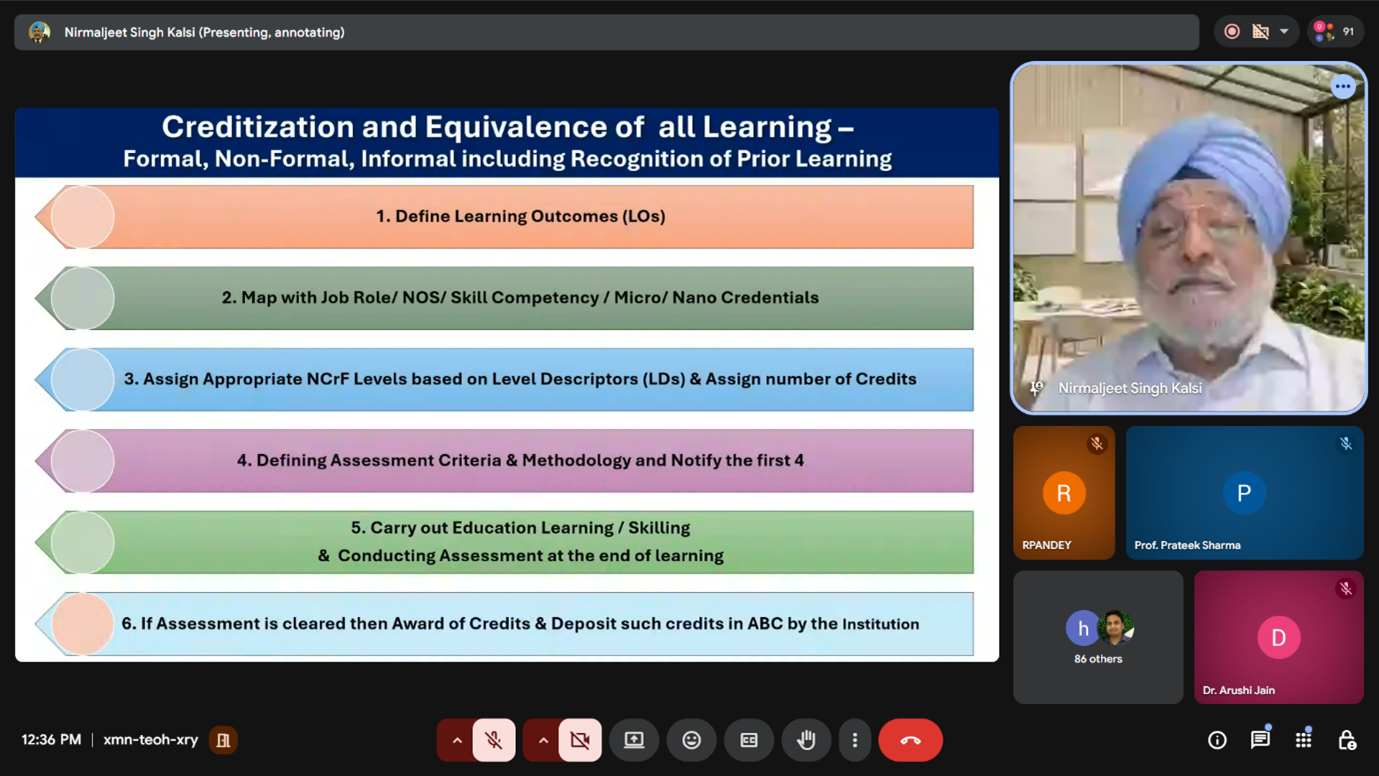Click the muted mic icon on Arushi Jain tile

tap(1346, 589)
